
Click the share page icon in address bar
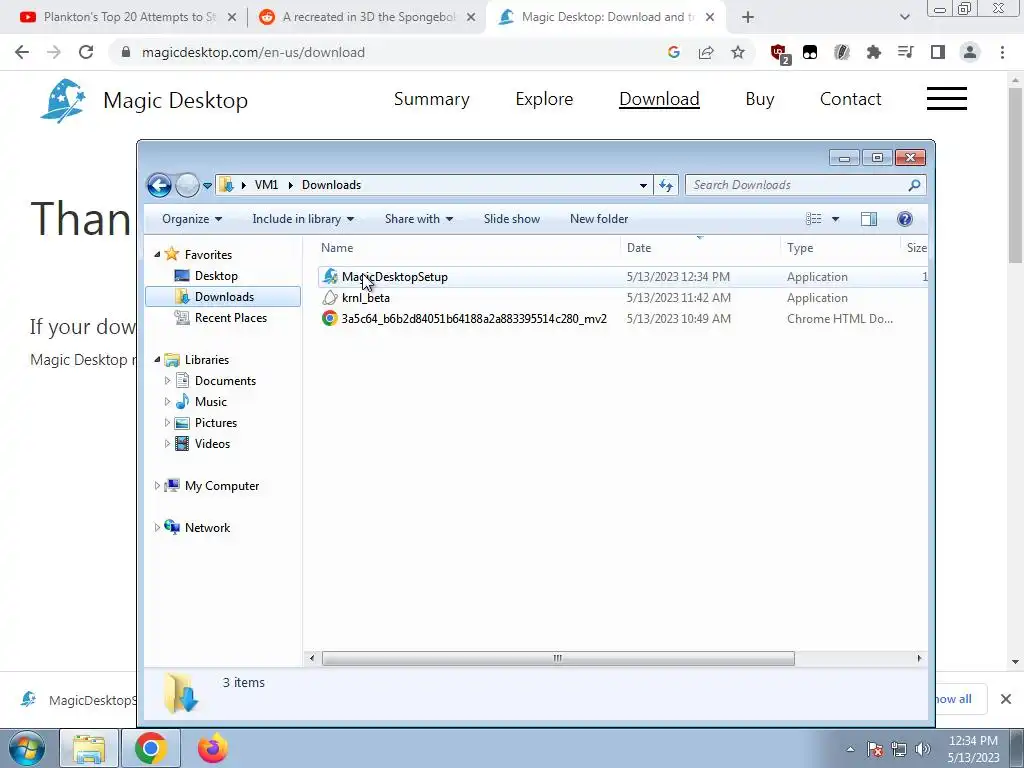click(706, 52)
